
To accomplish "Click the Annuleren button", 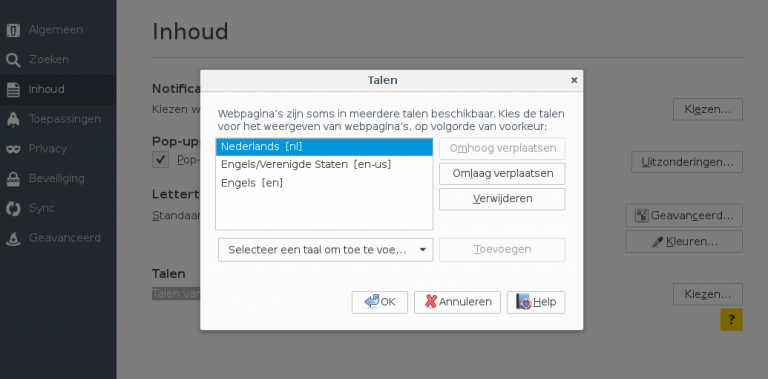I will tap(457, 302).
